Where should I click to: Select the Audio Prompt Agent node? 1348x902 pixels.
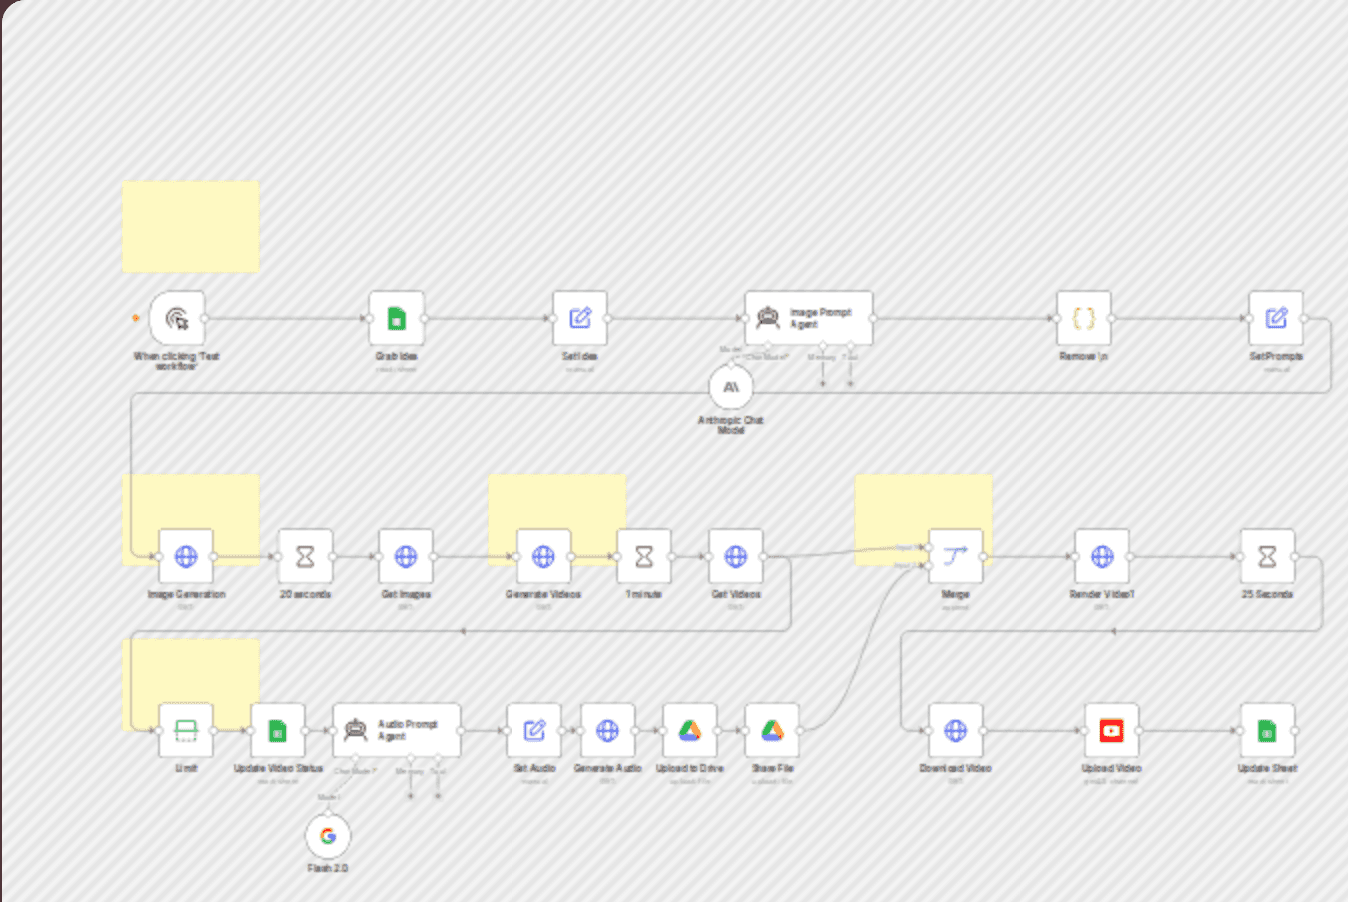397,730
